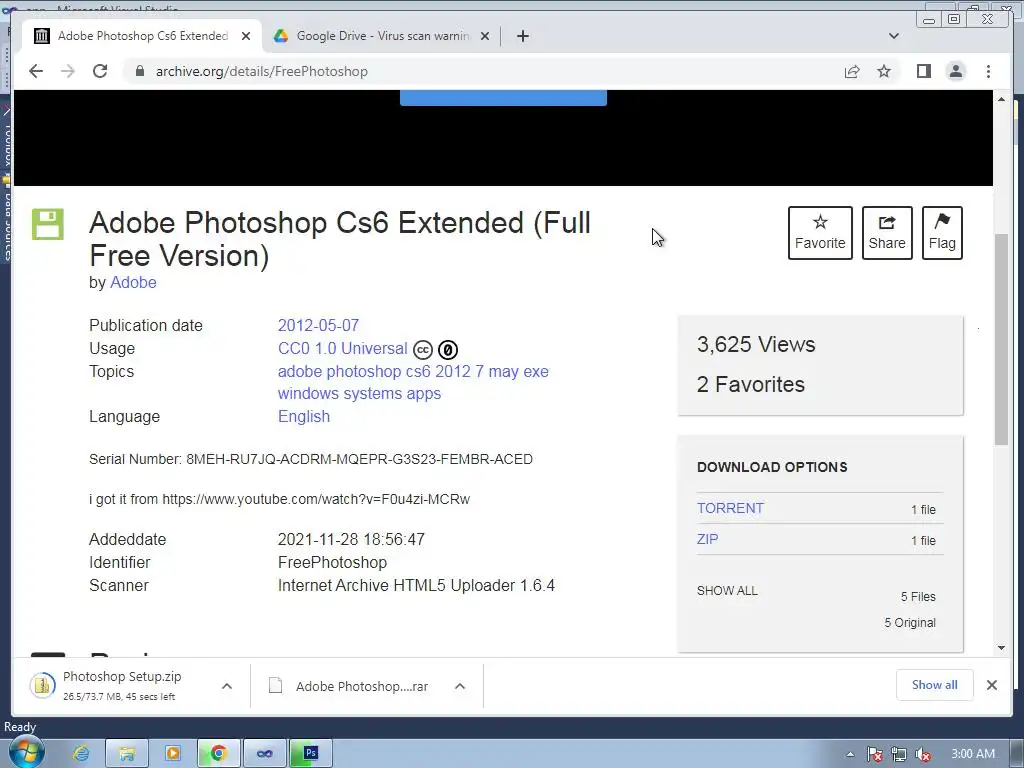Open the Photoshop taskbar icon
The image size is (1024, 768).
[x=311, y=754]
